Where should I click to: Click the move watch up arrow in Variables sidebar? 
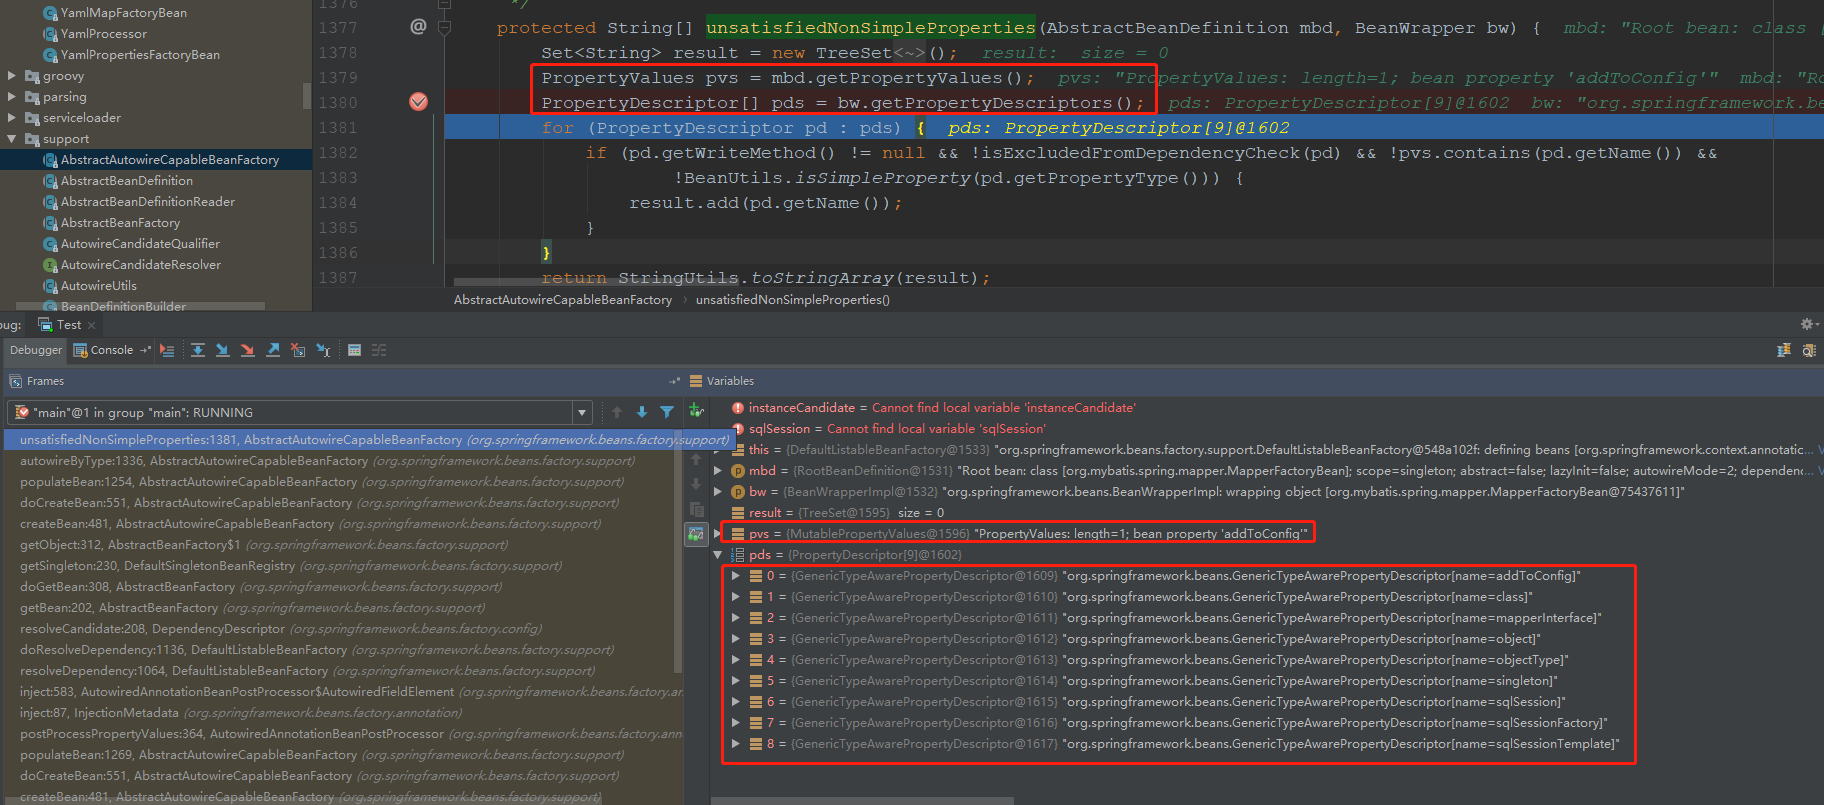pos(696,460)
